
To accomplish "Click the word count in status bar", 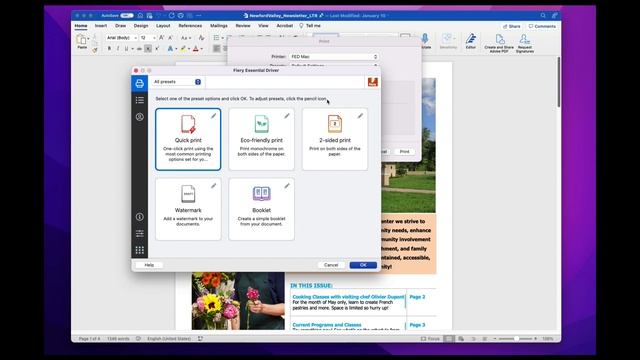I will pos(118,339).
